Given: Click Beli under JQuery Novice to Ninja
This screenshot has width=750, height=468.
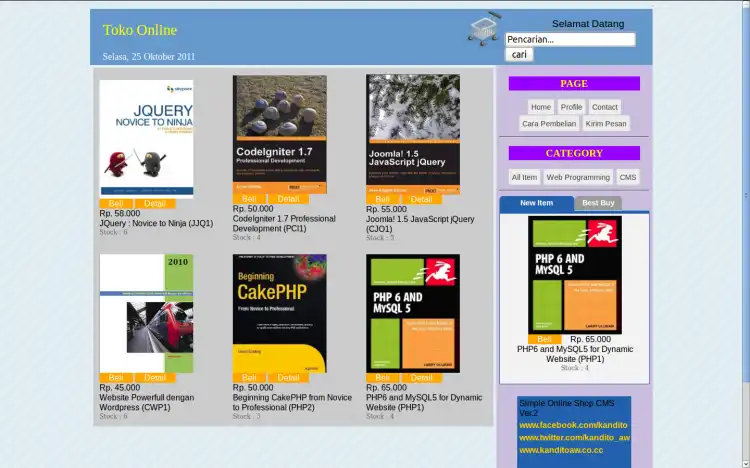Looking at the screenshot, I should [x=116, y=203].
